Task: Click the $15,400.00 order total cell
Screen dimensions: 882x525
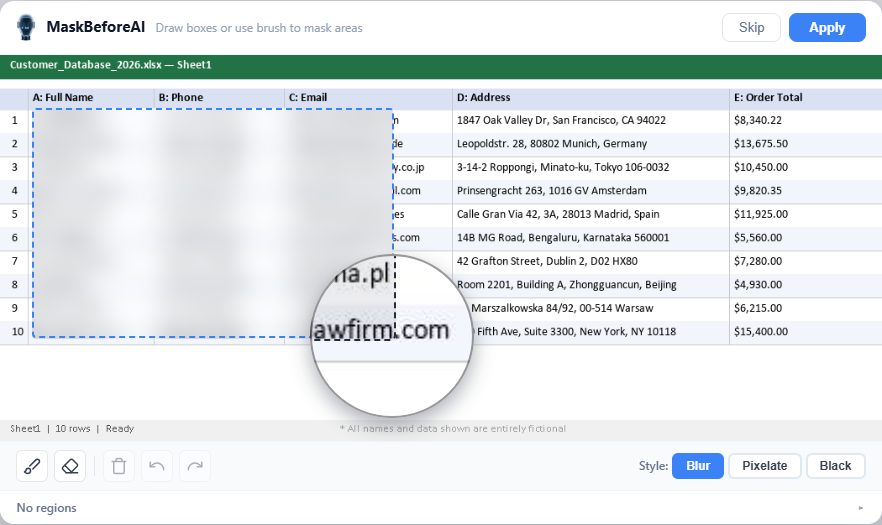Action: (x=760, y=331)
